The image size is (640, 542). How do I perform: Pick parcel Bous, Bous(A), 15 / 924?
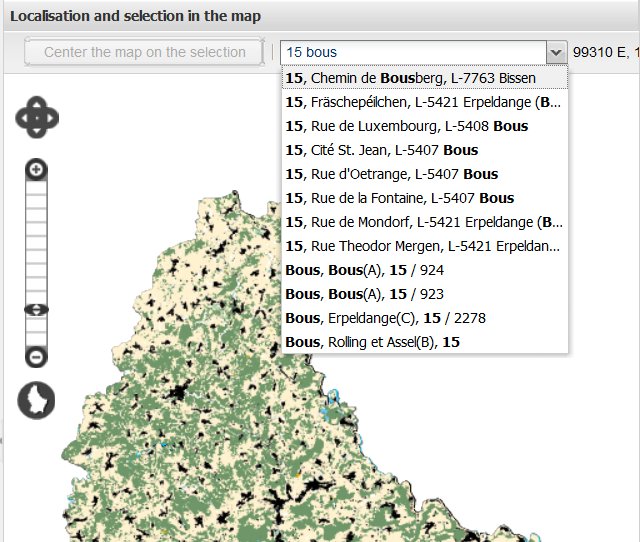(365, 270)
